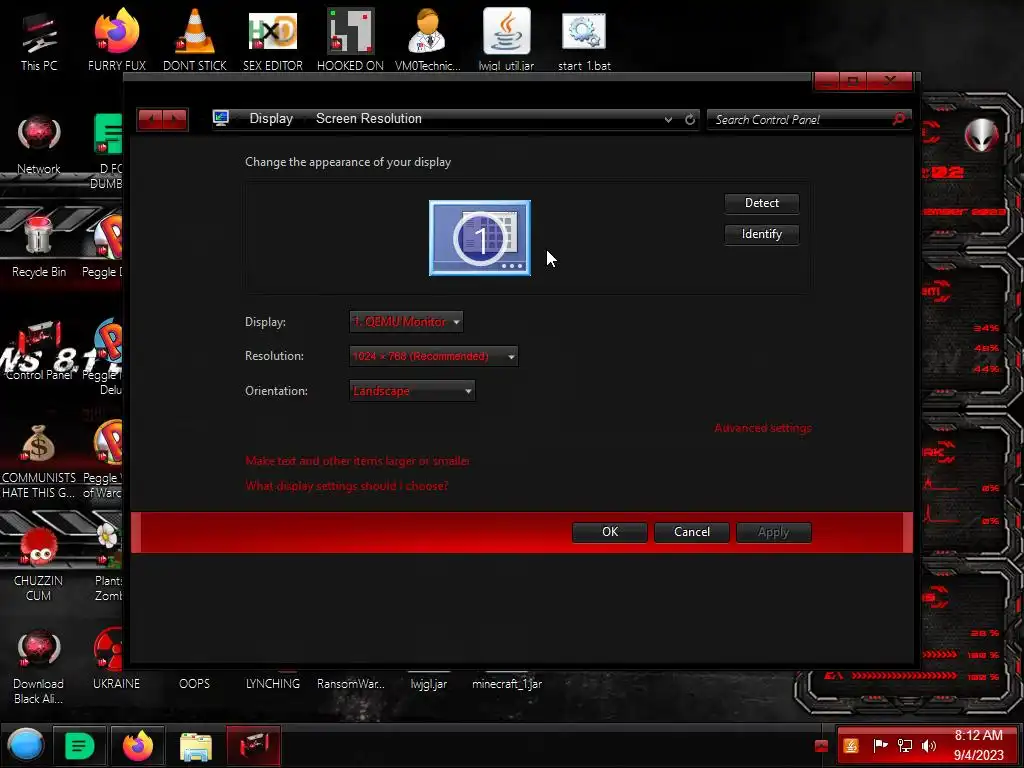Click the Identify button
This screenshot has width=1024, height=768.
point(761,234)
